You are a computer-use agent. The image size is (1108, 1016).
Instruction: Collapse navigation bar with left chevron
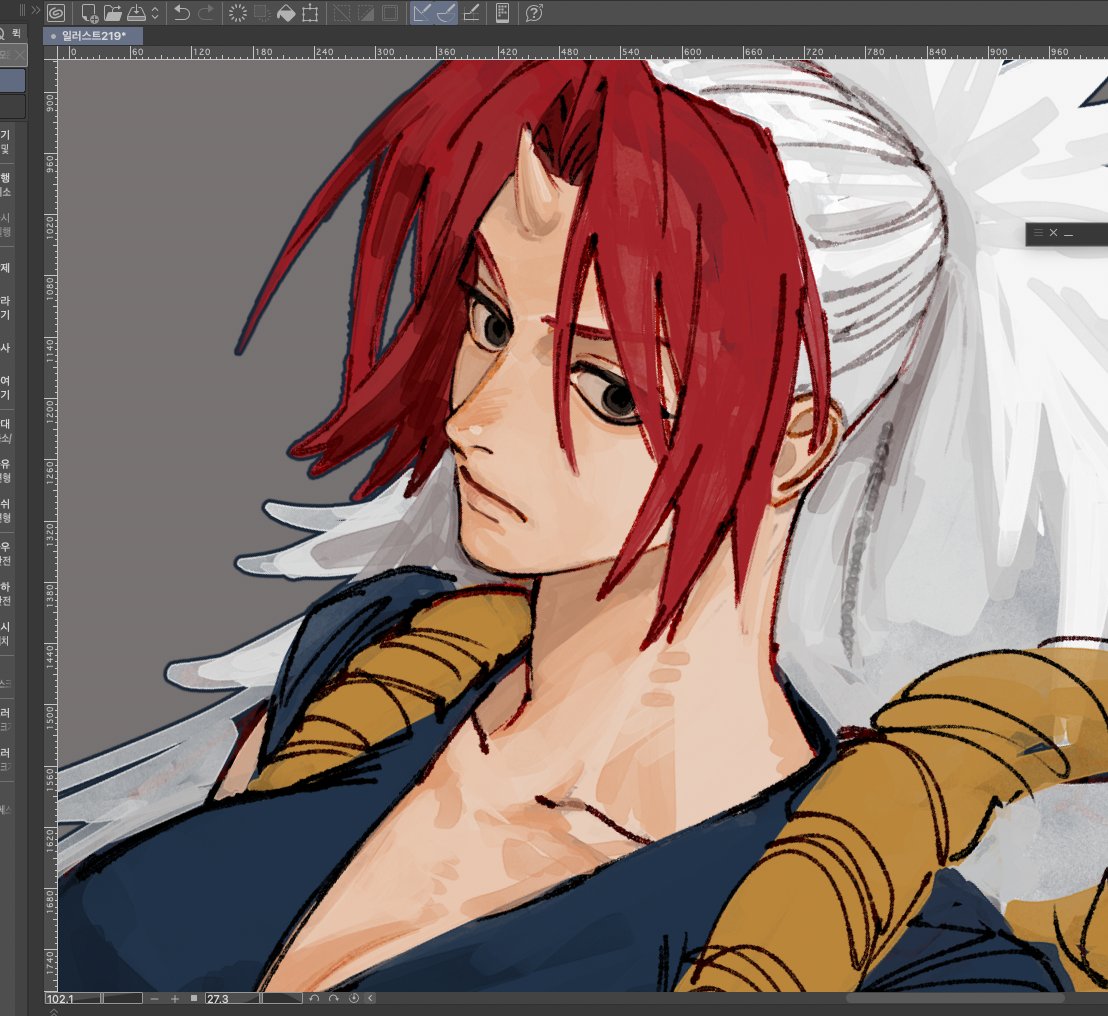click(x=370, y=998)
